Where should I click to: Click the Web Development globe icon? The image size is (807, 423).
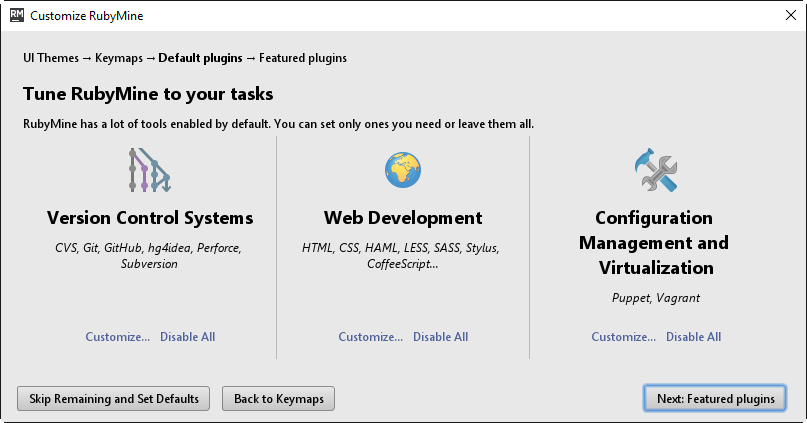[x=402, y=170]
